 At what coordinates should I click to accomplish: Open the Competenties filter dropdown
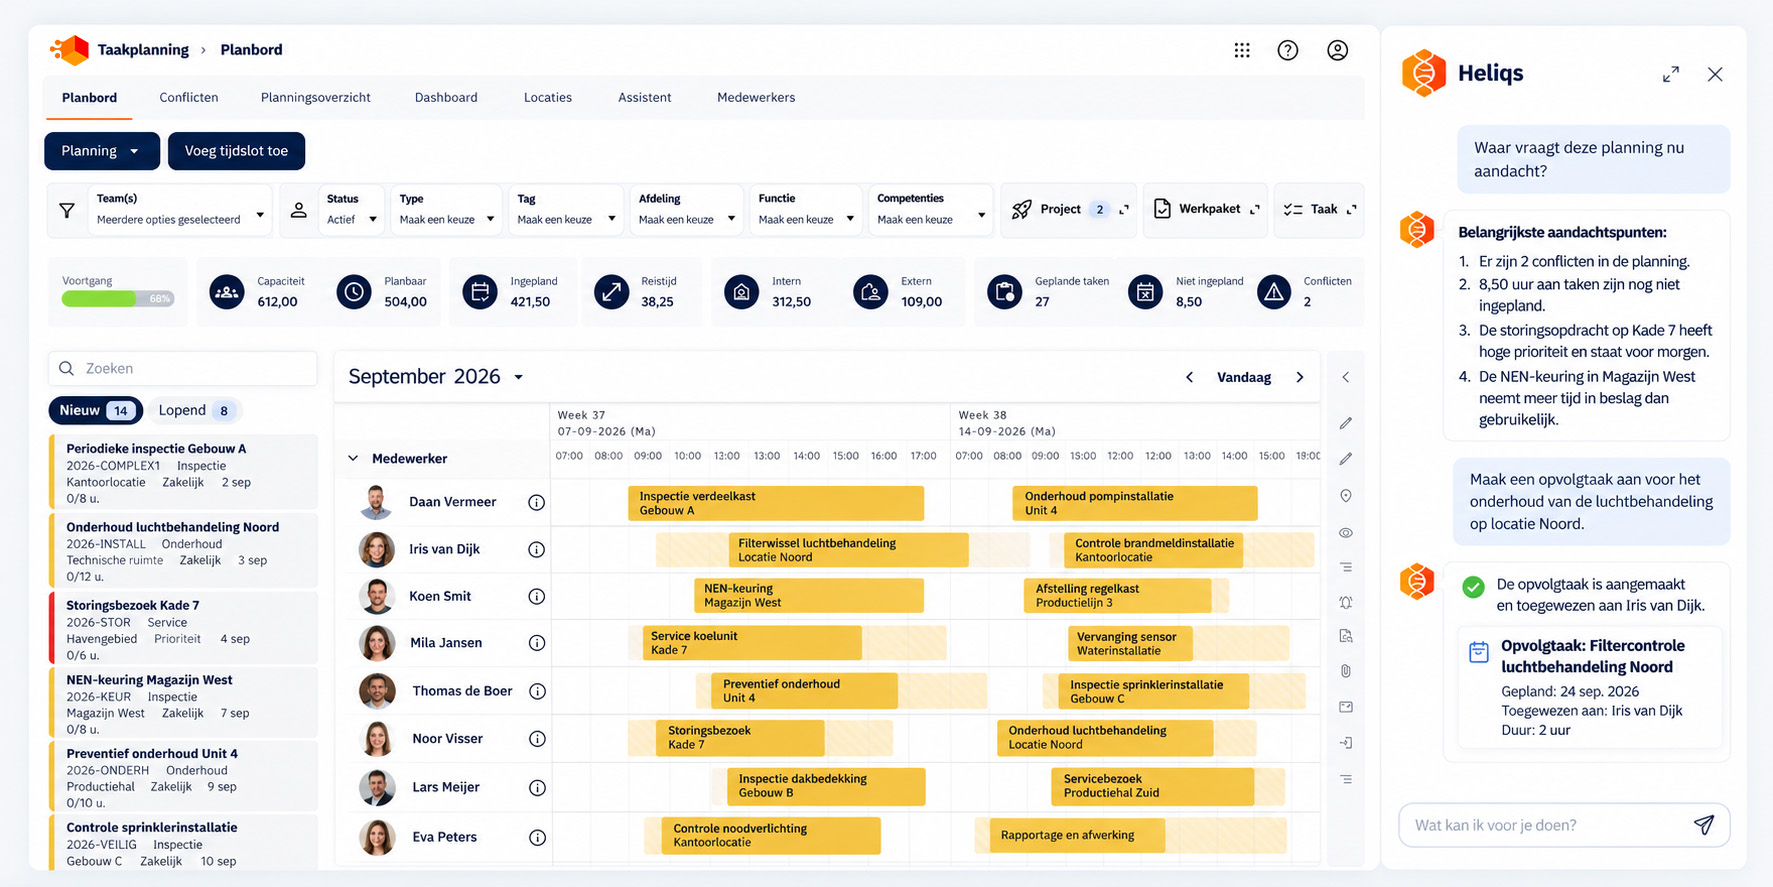coord(931,210)
